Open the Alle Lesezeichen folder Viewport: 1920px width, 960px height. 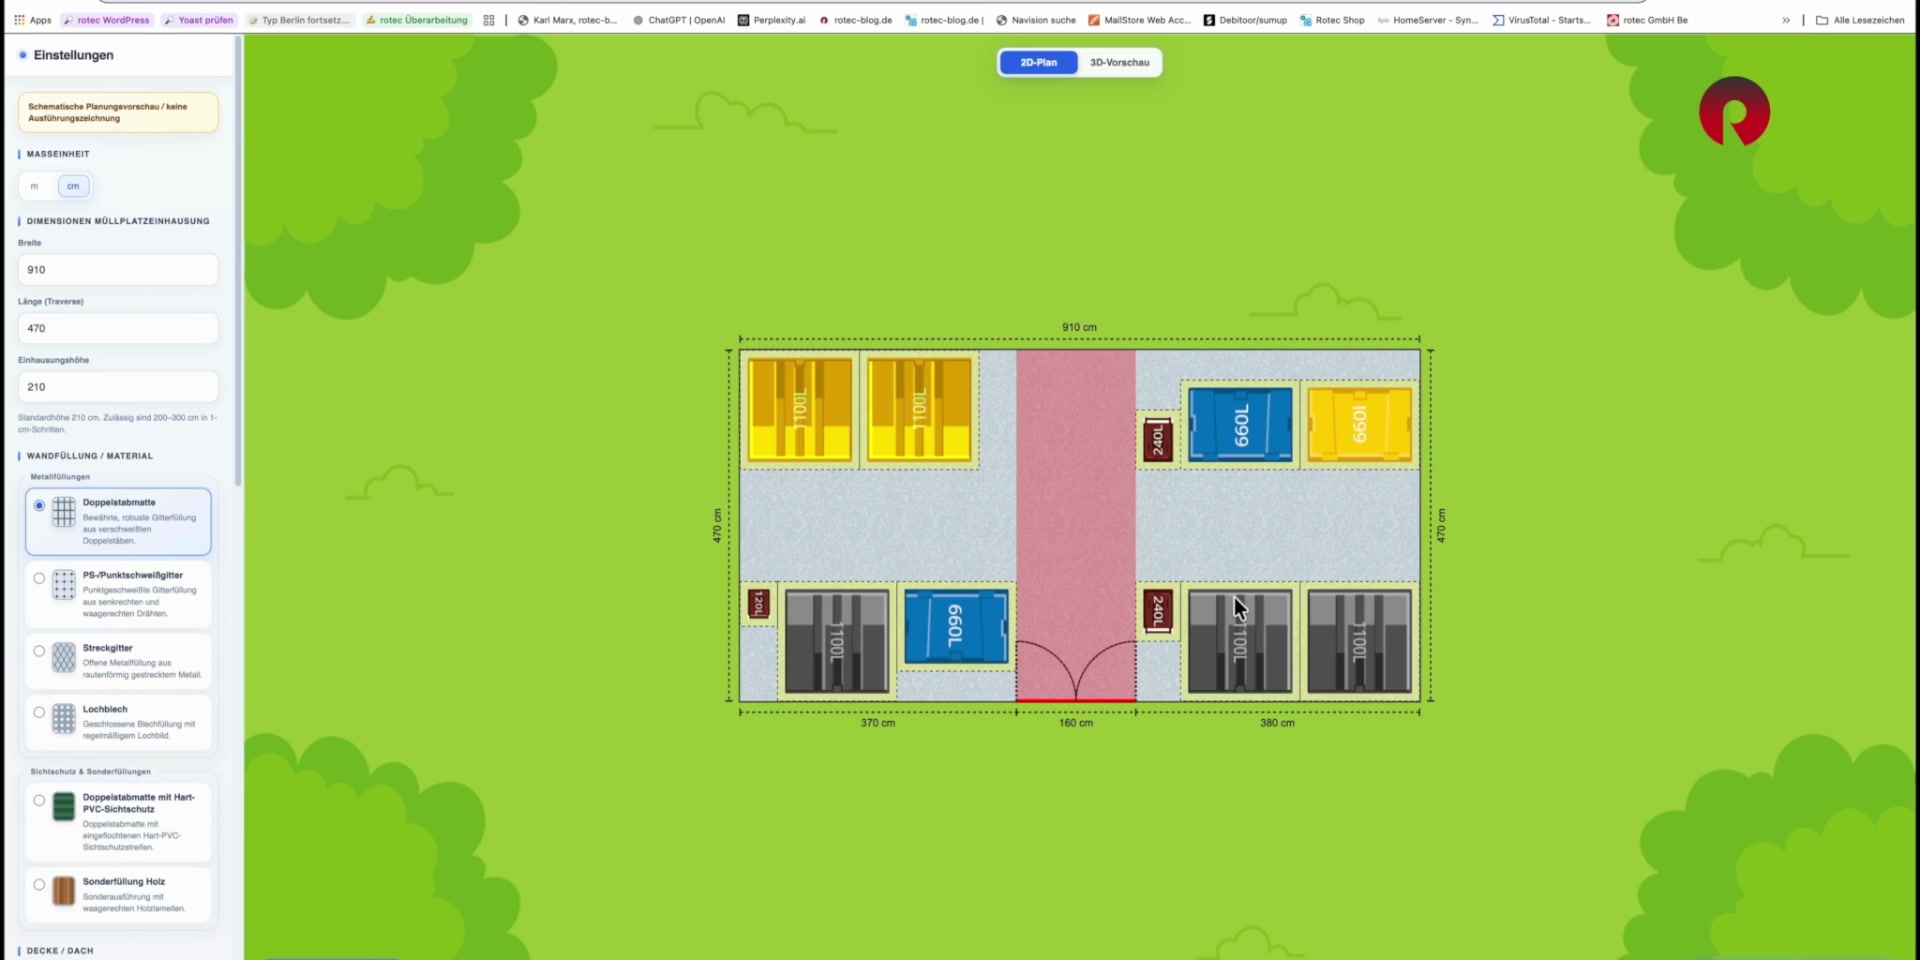tap(1860, 20)
